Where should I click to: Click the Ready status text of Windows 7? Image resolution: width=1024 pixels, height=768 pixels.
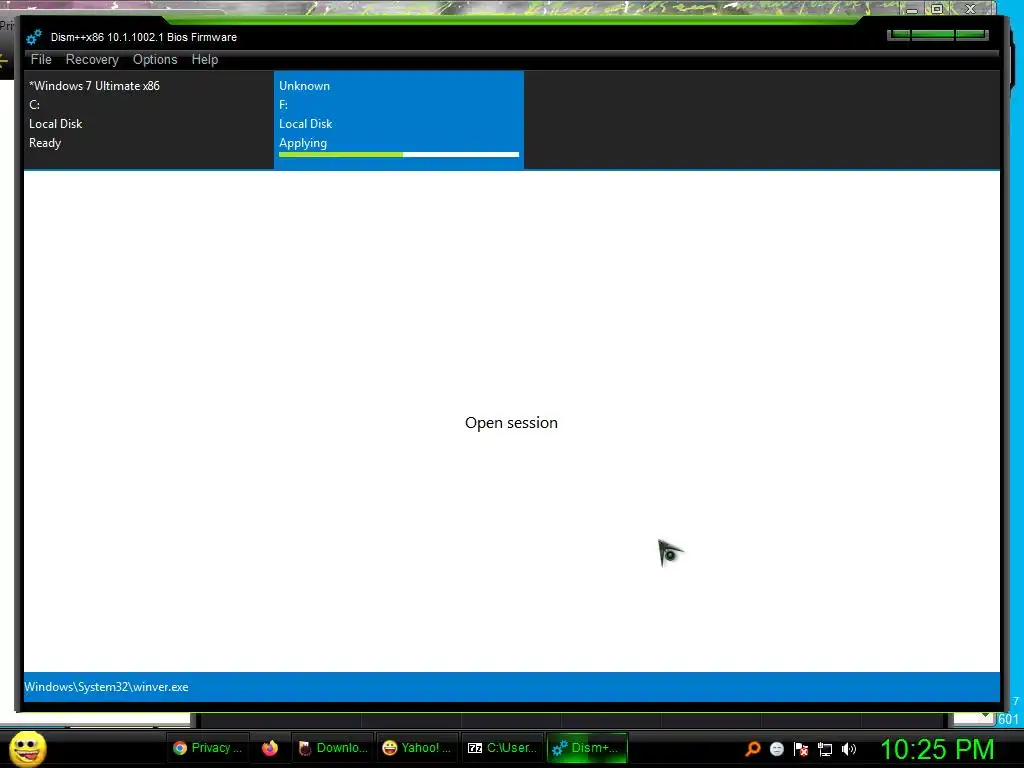coord(45,143)
